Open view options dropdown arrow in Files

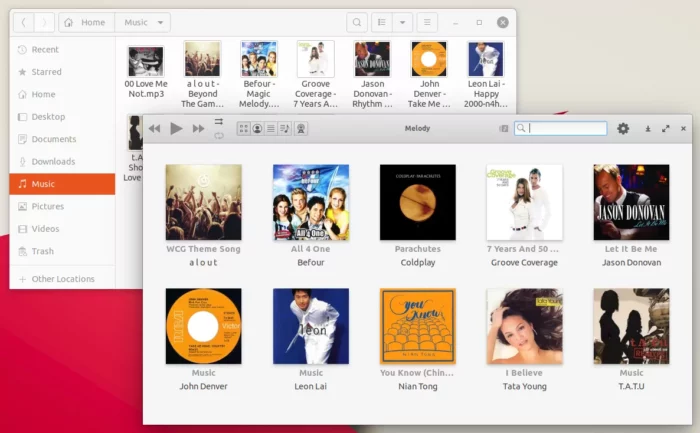coord(402,22)
